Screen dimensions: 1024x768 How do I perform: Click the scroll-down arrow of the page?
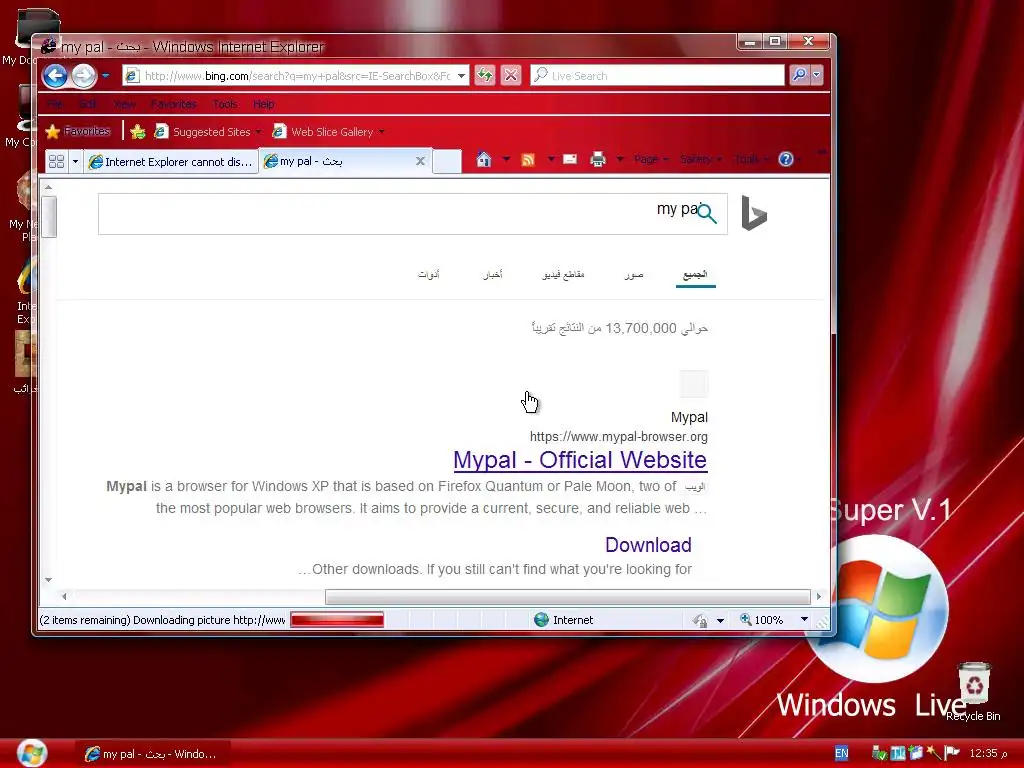click(48, 580)
